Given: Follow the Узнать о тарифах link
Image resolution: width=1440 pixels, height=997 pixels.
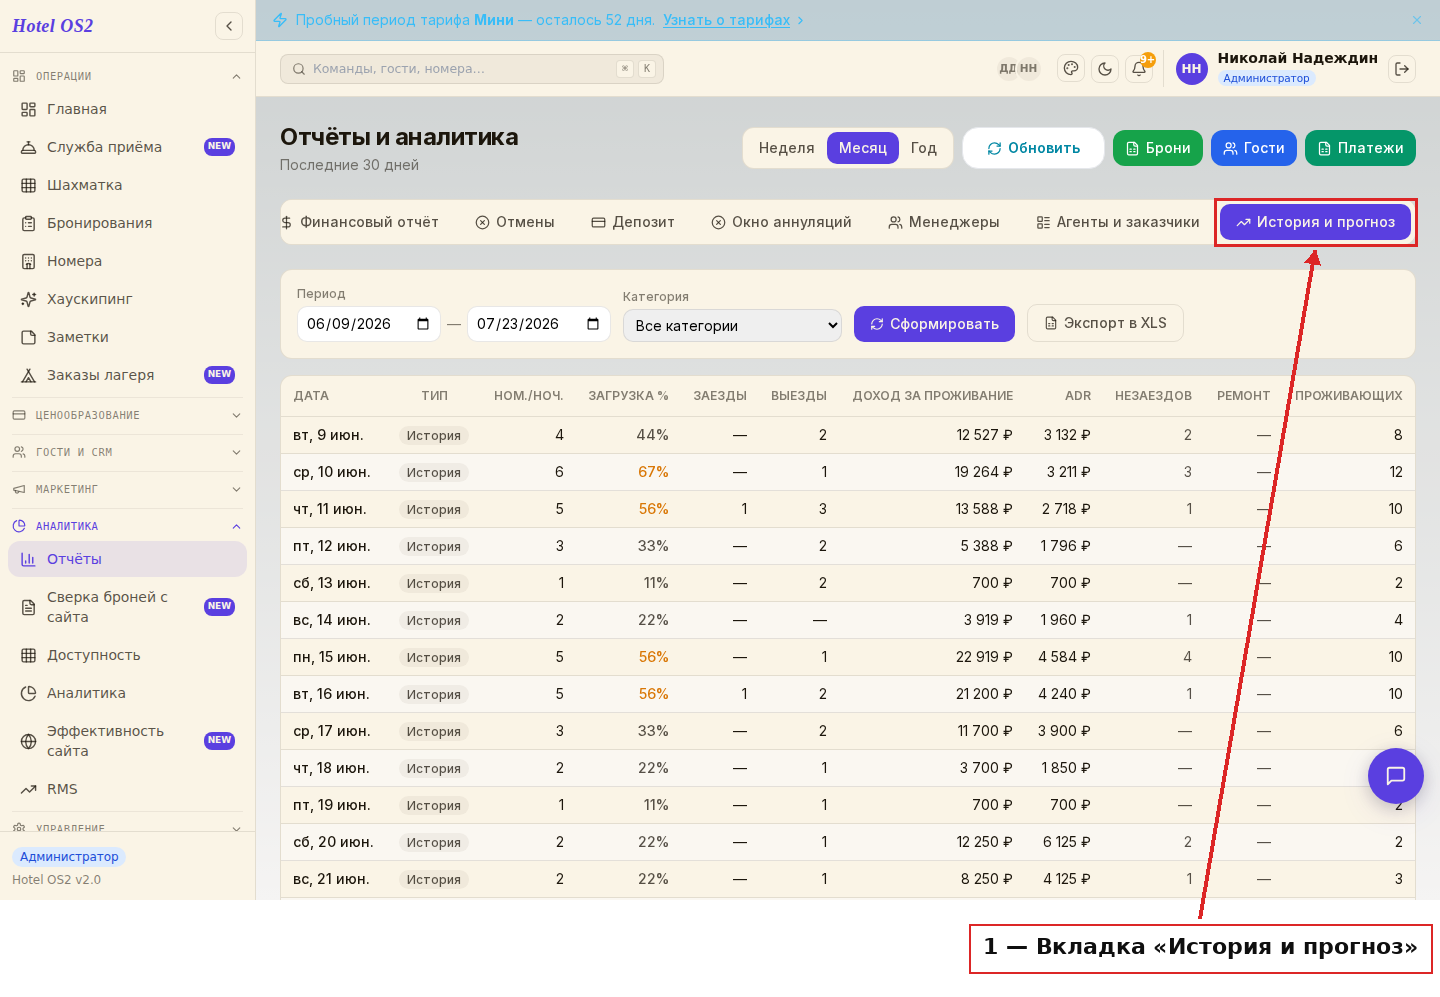Looking at the screenshot, I should (x=727, y=20).
